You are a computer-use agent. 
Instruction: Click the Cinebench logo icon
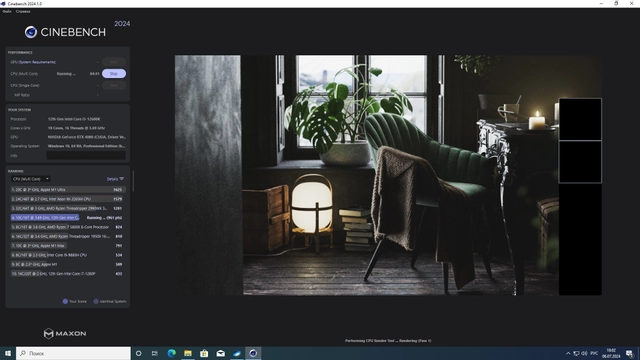(31, 32)
